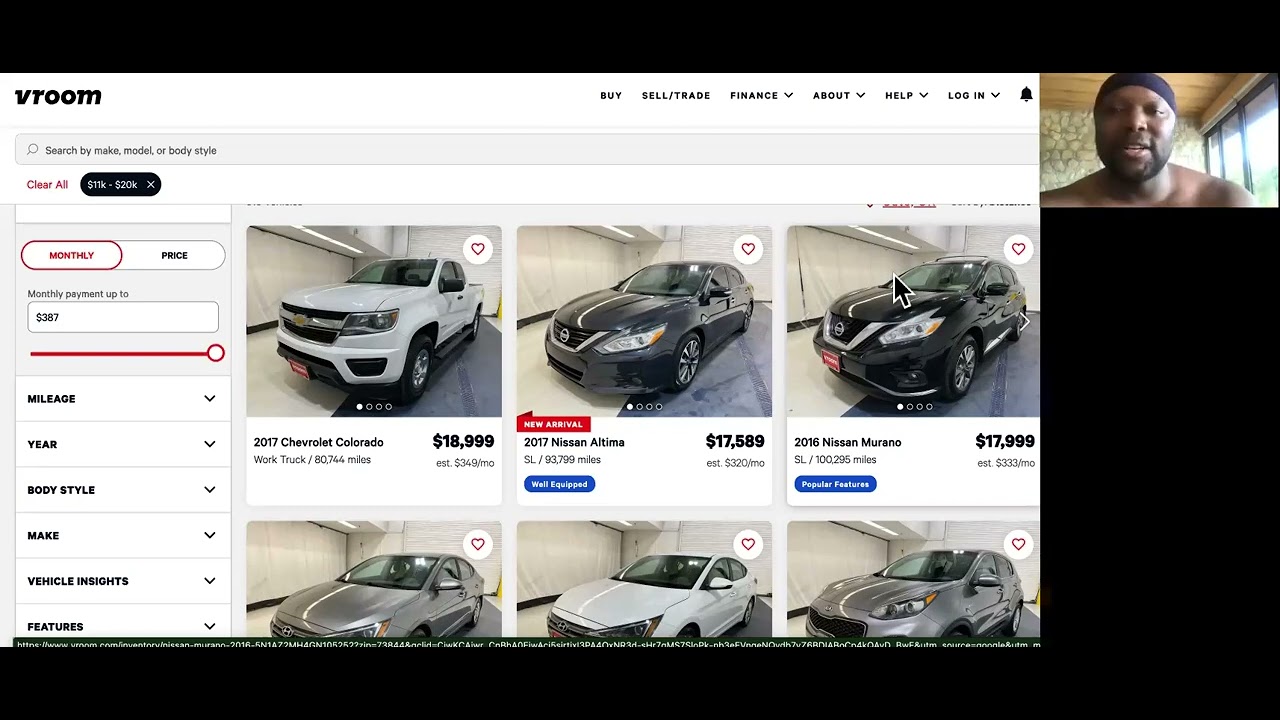Viewport: 1280px width, 720px height.
Task: Focus the make, model, body style search box
Action: tap(528, 150)
